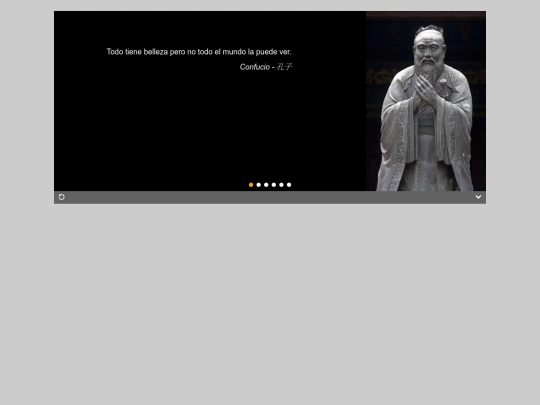540x405 pixels.
Task: Click the author text "Confucio - 孔子"
Action: pyautogui.click(x=266, y=67)
